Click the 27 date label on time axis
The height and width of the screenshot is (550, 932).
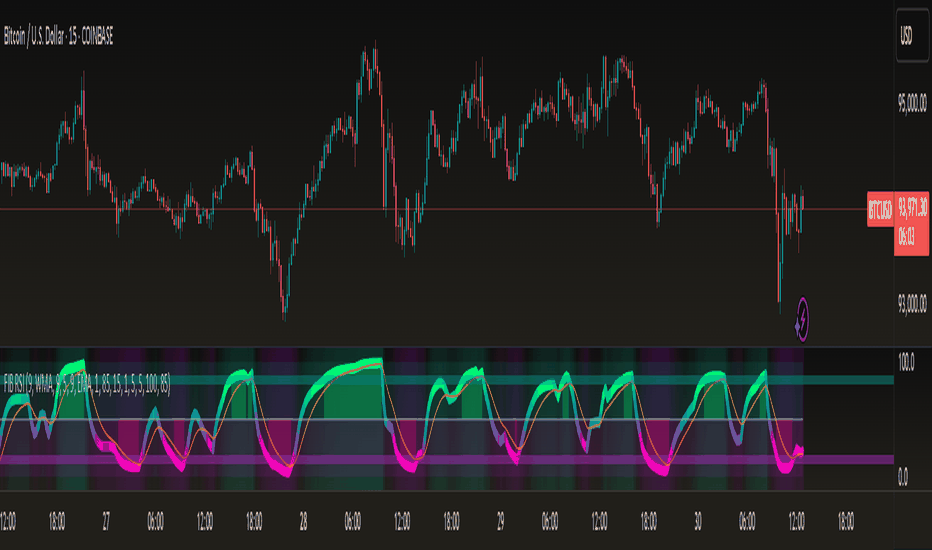[106, 522]
